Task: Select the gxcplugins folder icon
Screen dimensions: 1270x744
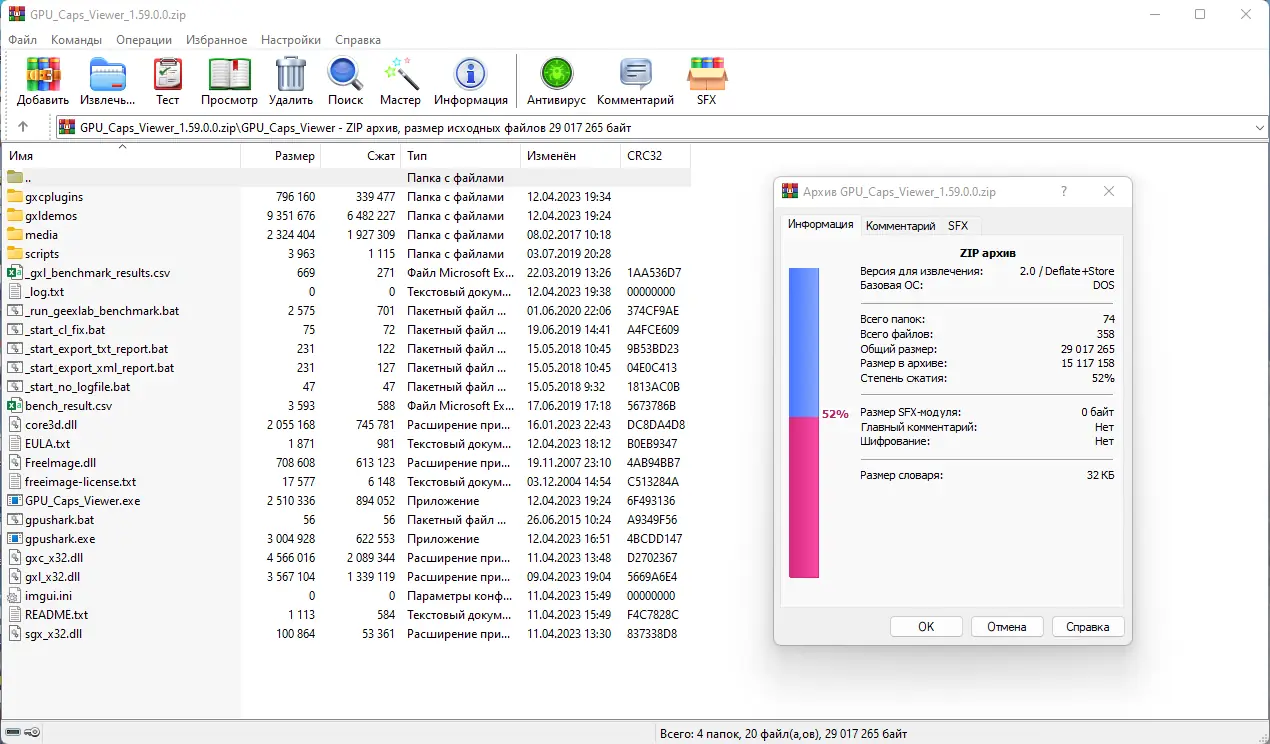Action: pyautogui.click(x=14, y=197)
